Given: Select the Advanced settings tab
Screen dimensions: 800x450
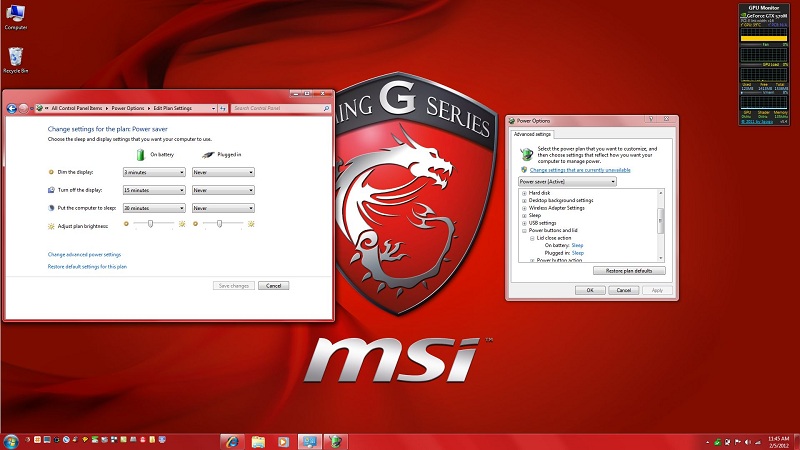Looking at the screenshot, I should (x=532, y=134).
